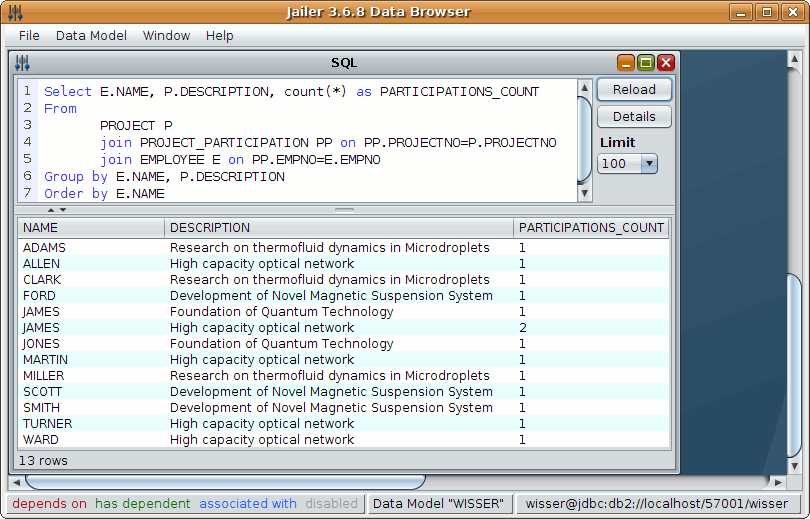Click the Data Model "WISSER" status label
This screenshot has width=810, height=519.
coord(439,504)
